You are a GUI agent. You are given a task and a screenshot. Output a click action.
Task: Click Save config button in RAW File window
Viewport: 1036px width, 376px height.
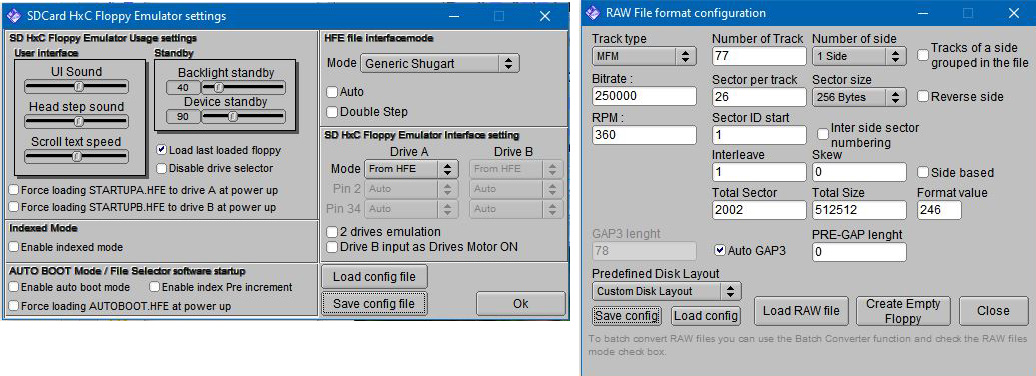(x=626, y=316)
